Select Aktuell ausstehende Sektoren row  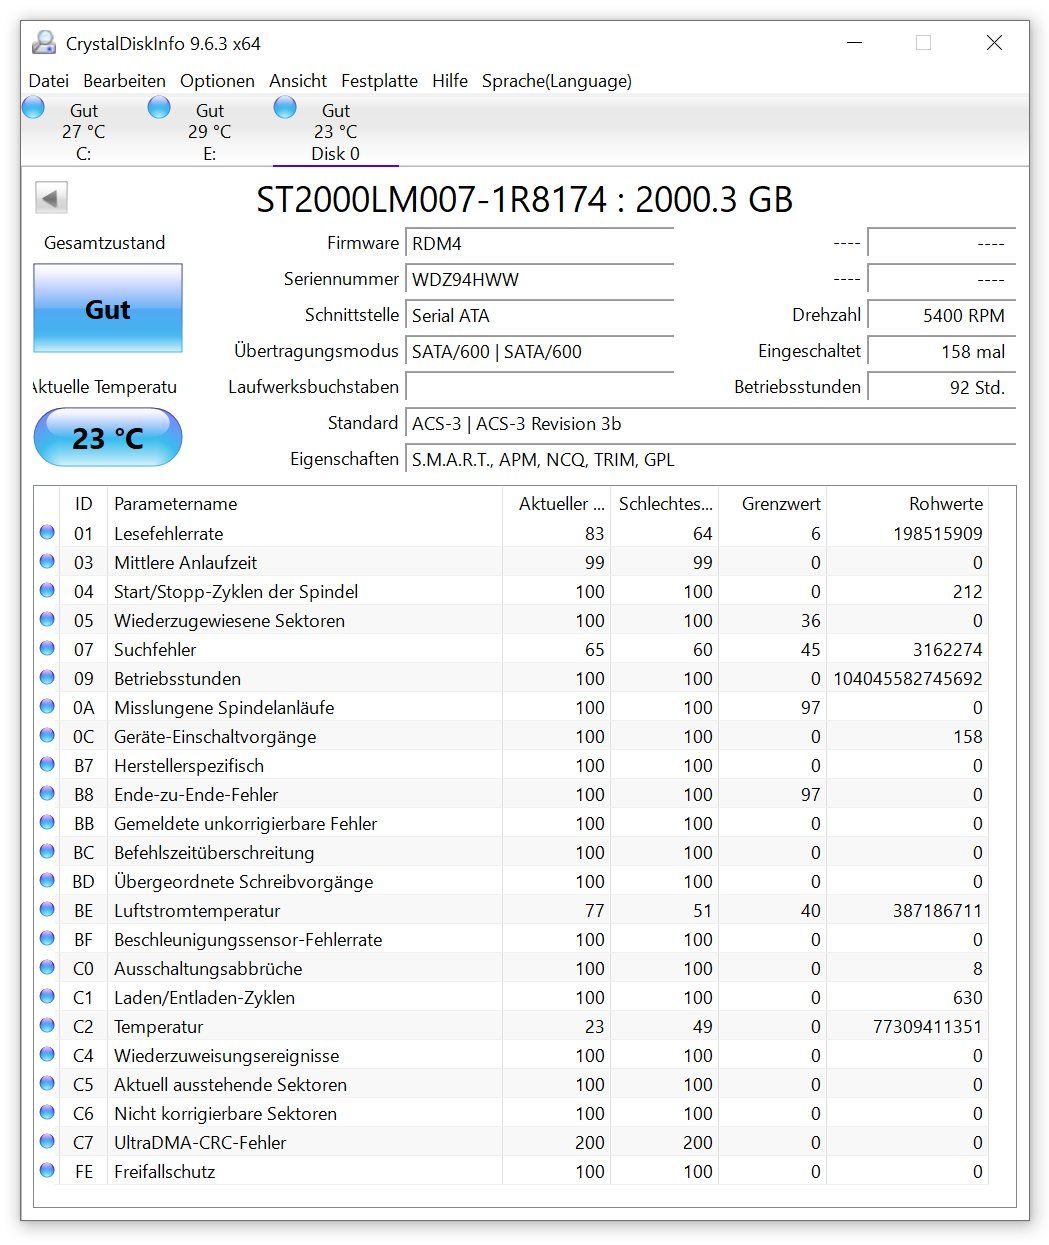(511, 1084)
